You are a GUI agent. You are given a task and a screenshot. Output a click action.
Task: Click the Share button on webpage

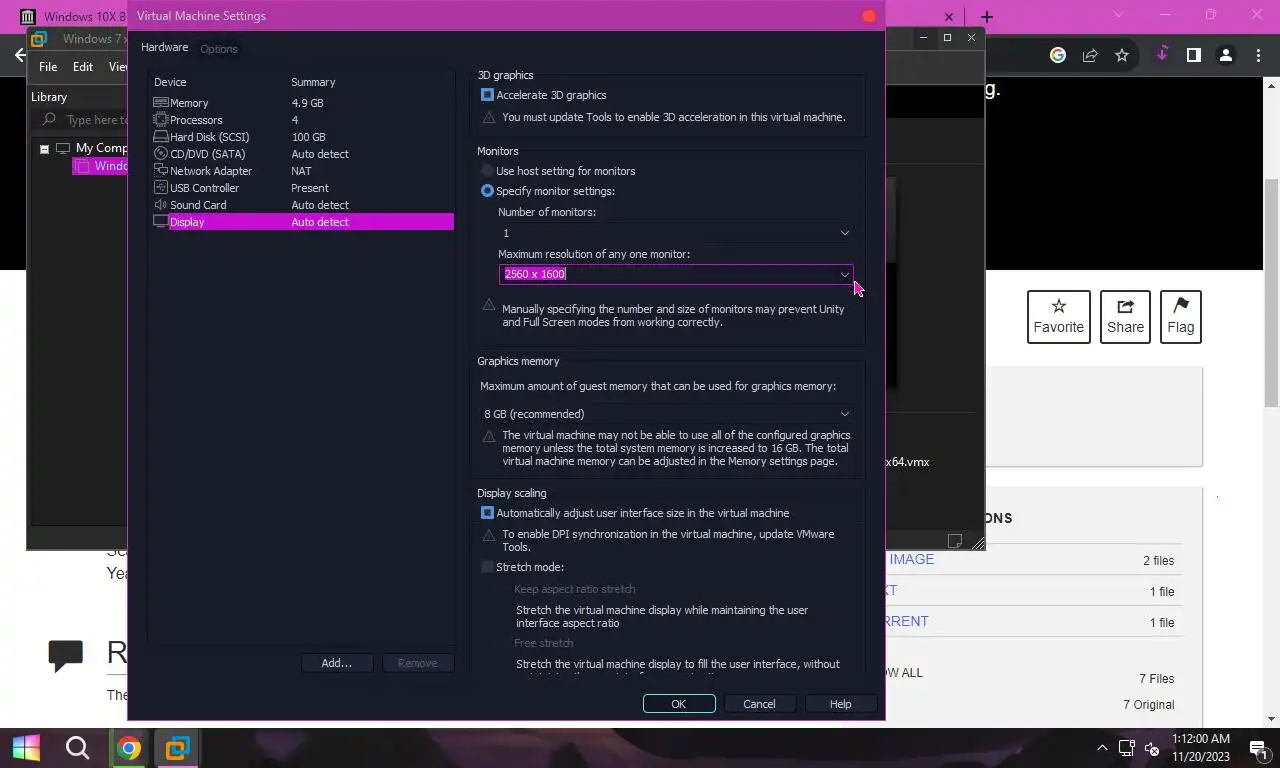pyautogui.click(x=1125, y=317)
